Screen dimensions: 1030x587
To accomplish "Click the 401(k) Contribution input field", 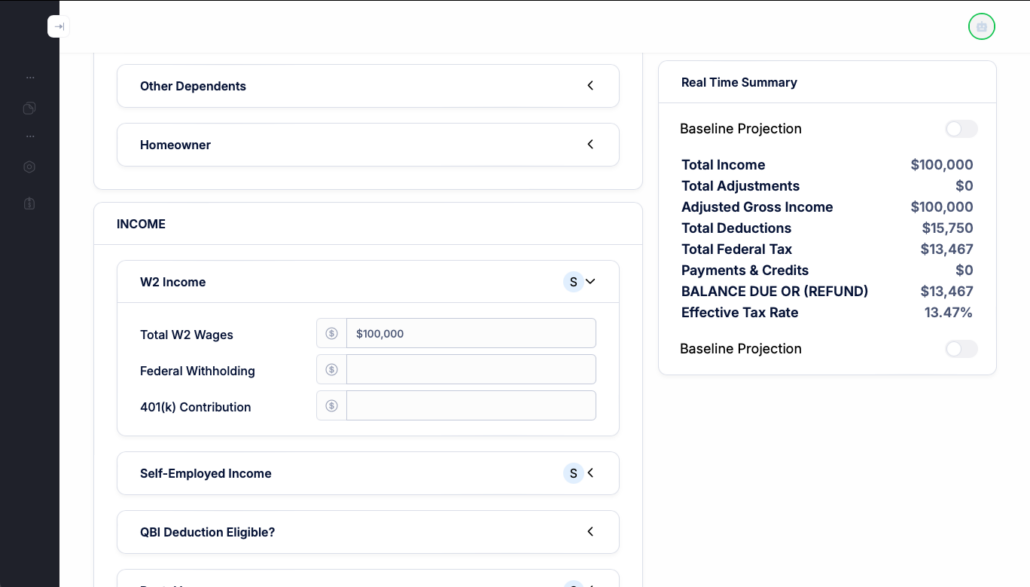I will [x=470, y=406].
